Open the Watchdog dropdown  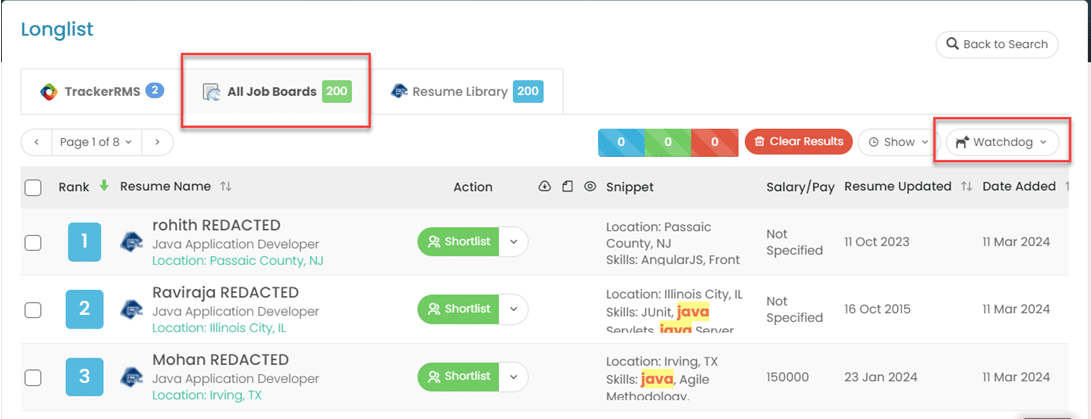click(x=1001, y=142)
